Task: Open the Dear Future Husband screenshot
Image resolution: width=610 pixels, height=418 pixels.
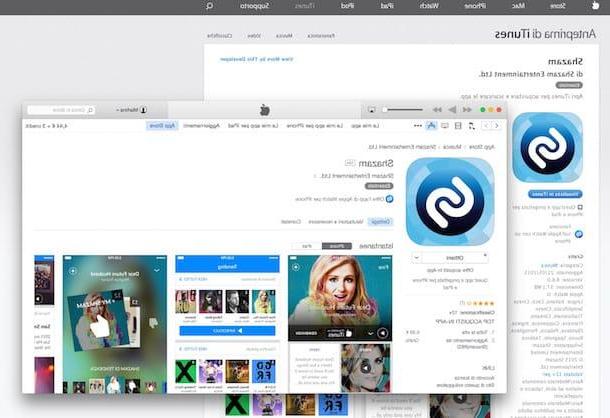Action: (115, 324)
